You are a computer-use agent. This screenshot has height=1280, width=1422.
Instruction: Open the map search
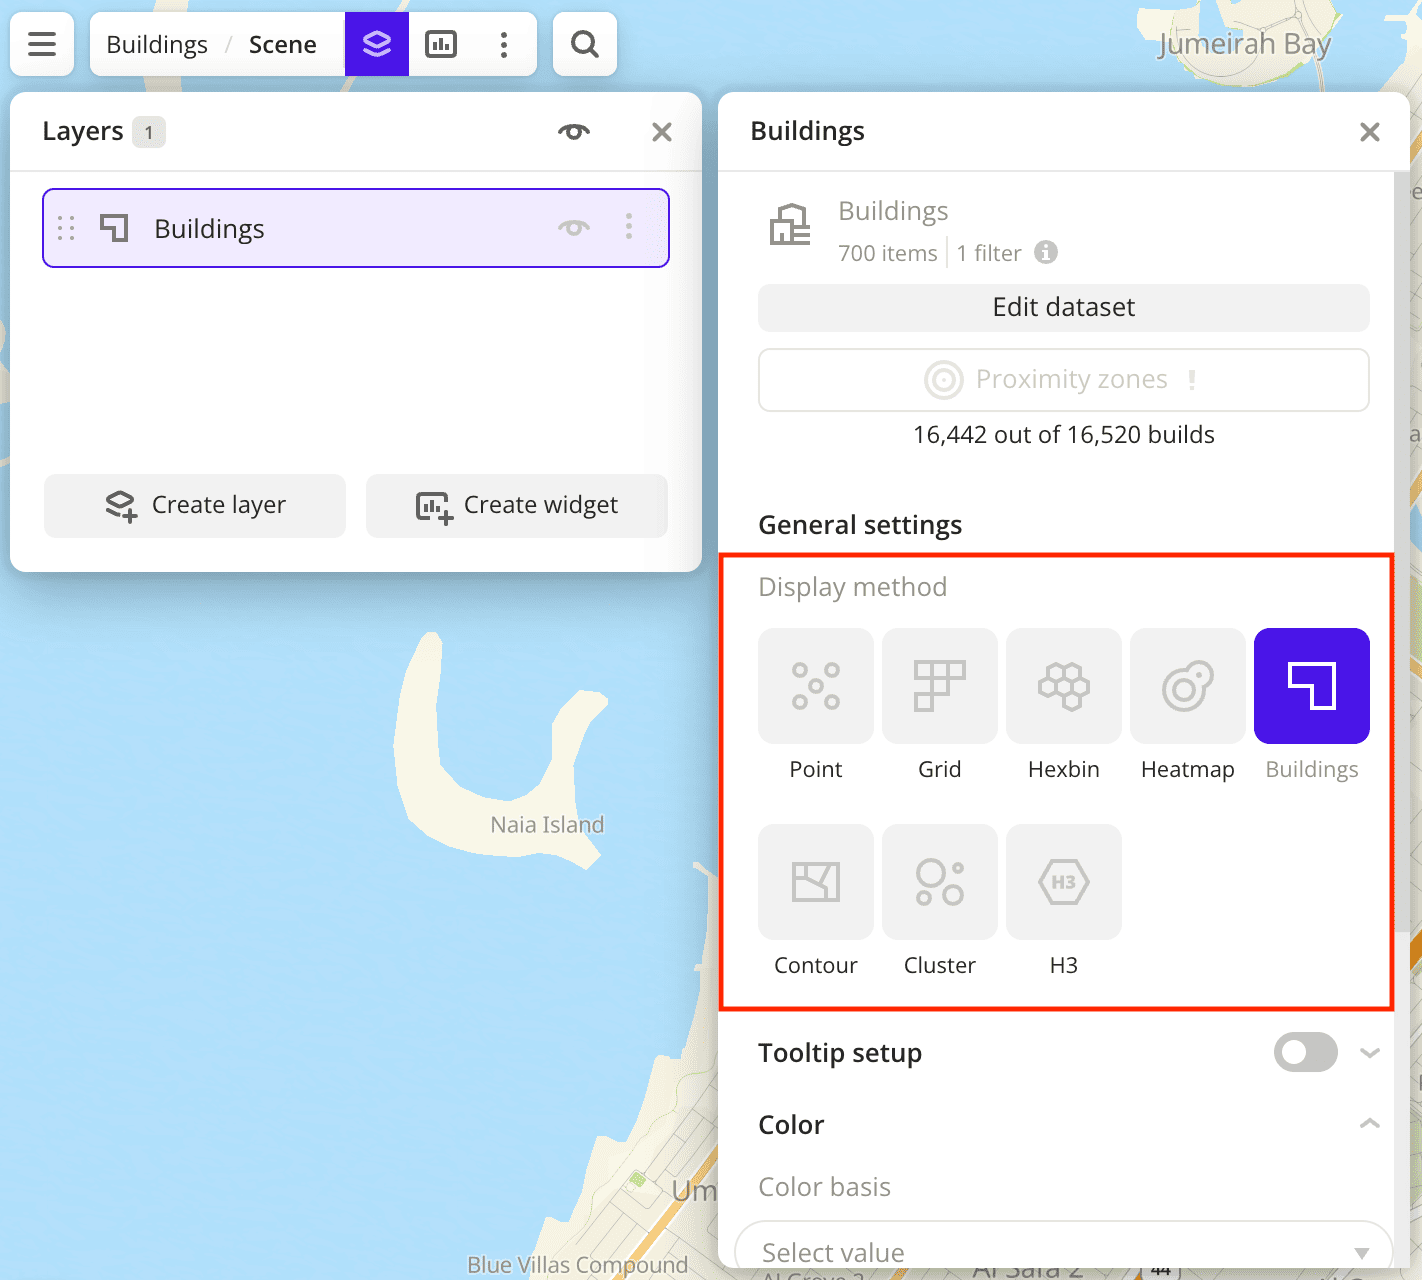tap(584, 44)
